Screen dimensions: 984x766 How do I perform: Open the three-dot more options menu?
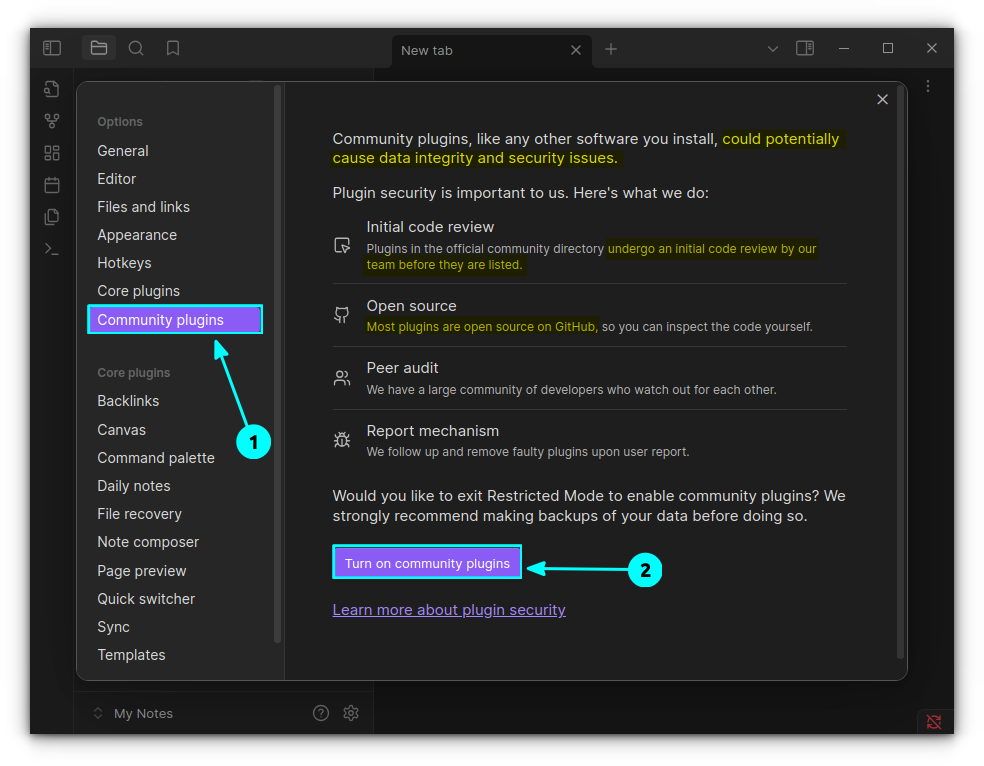(x=928, y=86)
